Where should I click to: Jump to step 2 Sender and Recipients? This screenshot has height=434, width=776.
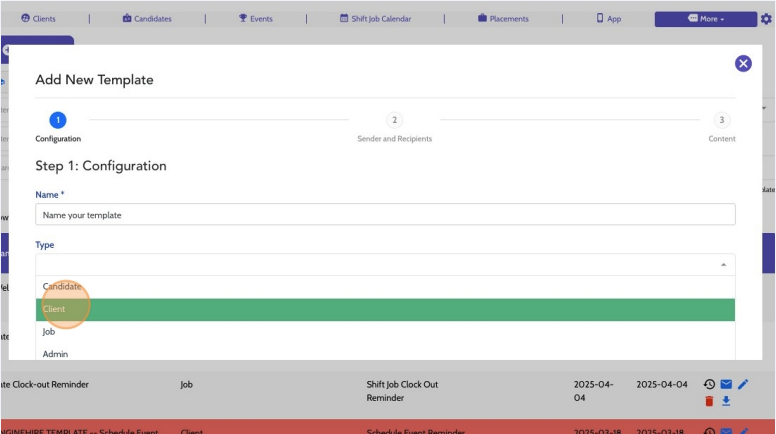394,120
